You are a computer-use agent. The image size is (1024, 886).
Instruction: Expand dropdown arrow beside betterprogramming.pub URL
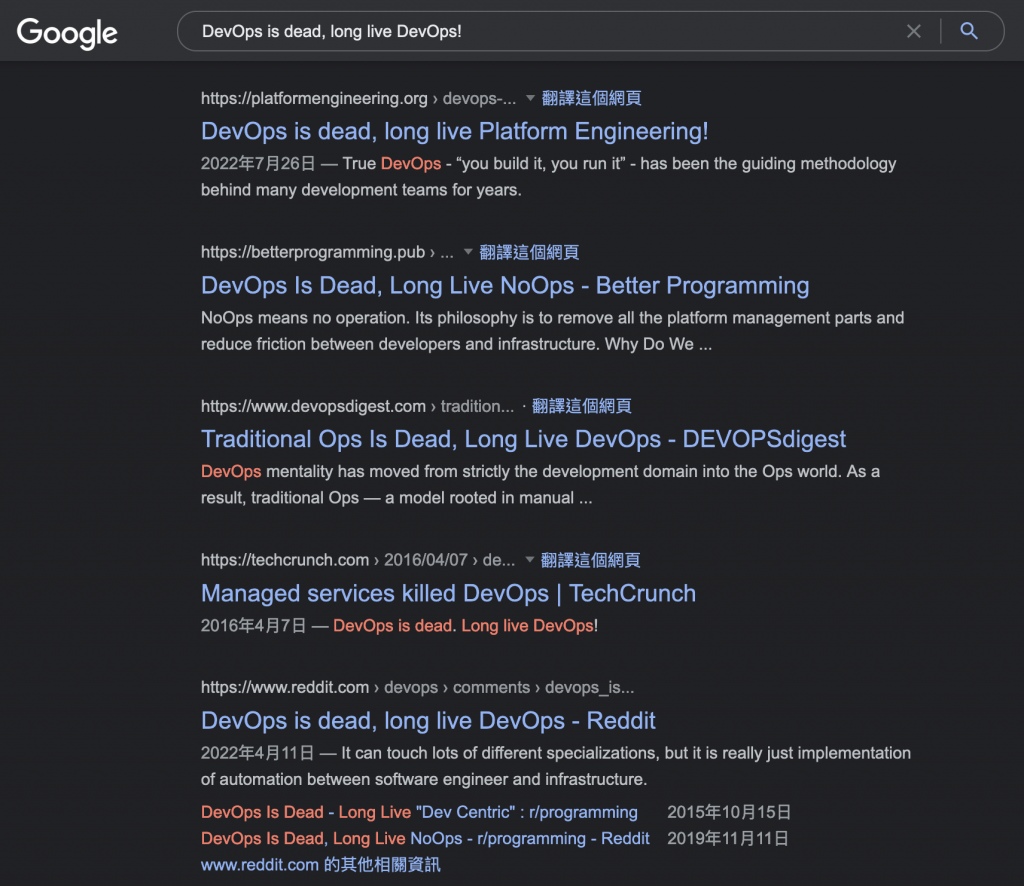tap(468, 252)
